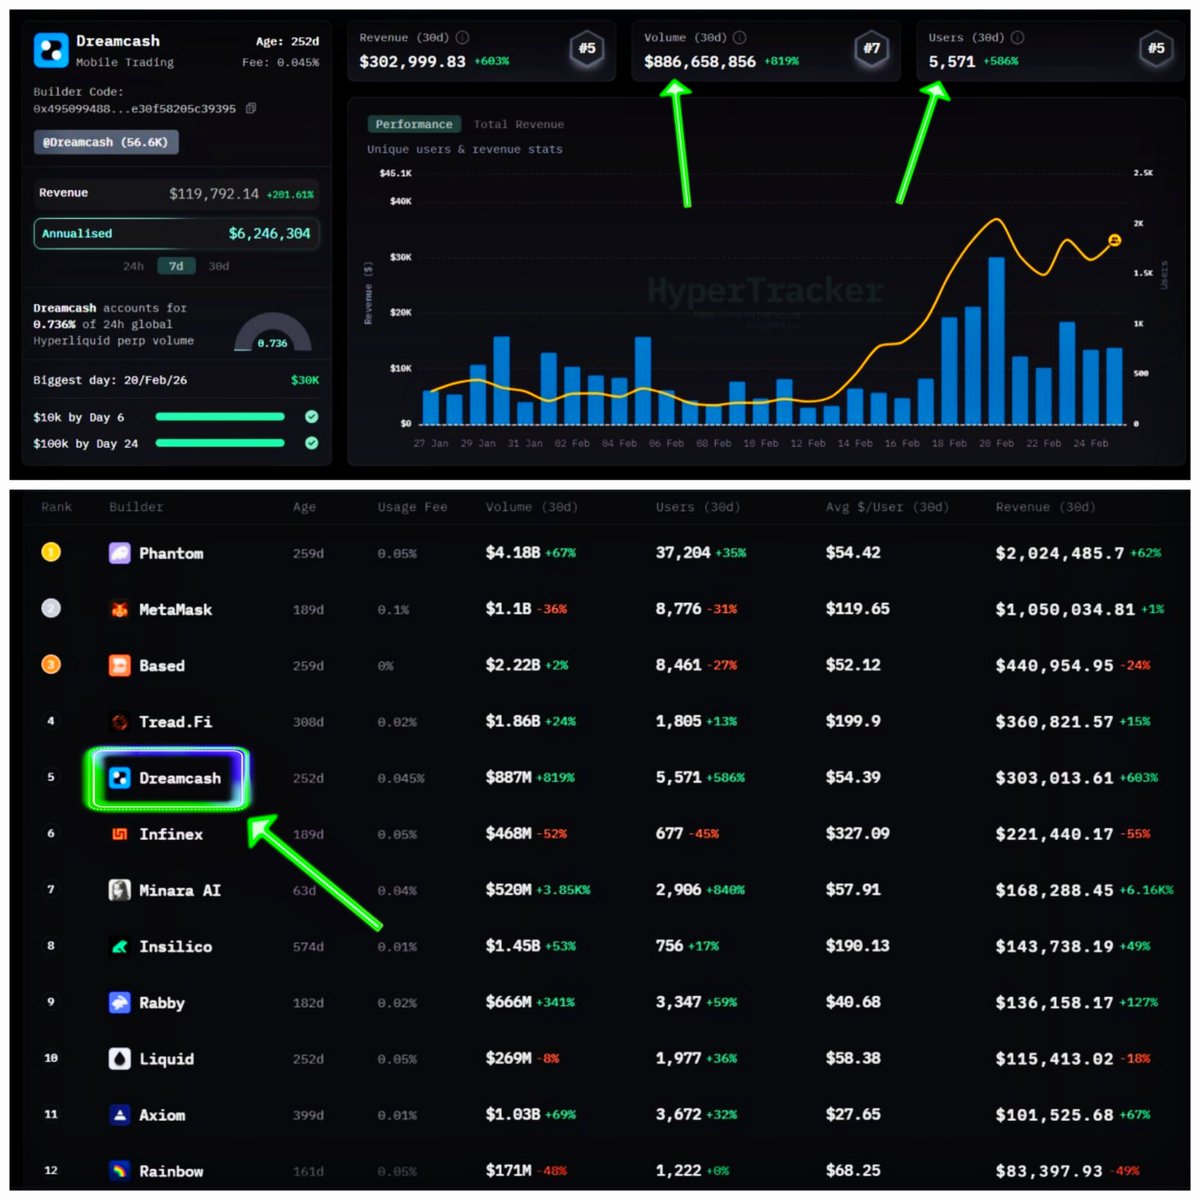The width and height of the screenshot is (1200, 1200).
Task: Click the Dreamcash logo in the table row
Action: point(119,778)
